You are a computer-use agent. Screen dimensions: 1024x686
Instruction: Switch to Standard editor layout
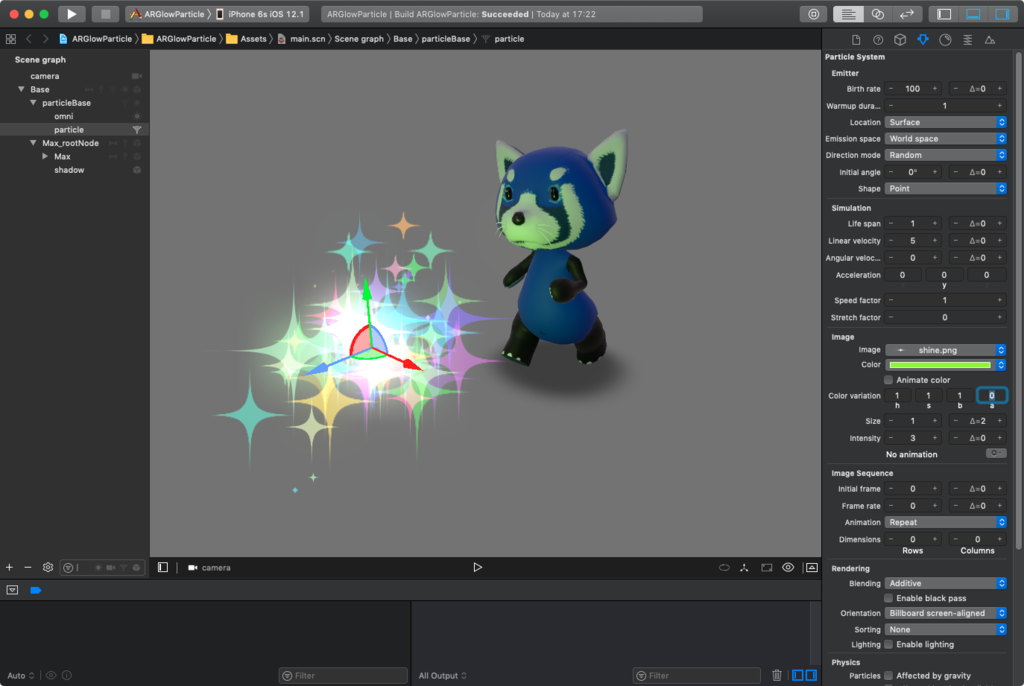pyautogui.click(x=848, y=14)
